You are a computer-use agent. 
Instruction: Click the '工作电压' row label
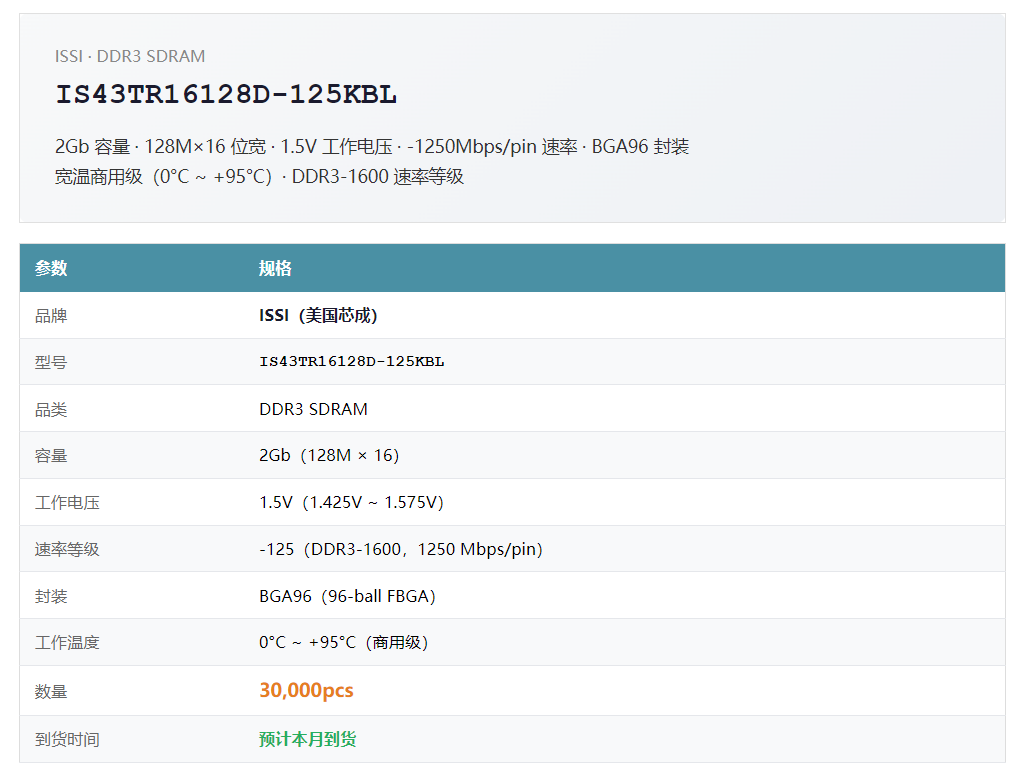coord(67,503)
